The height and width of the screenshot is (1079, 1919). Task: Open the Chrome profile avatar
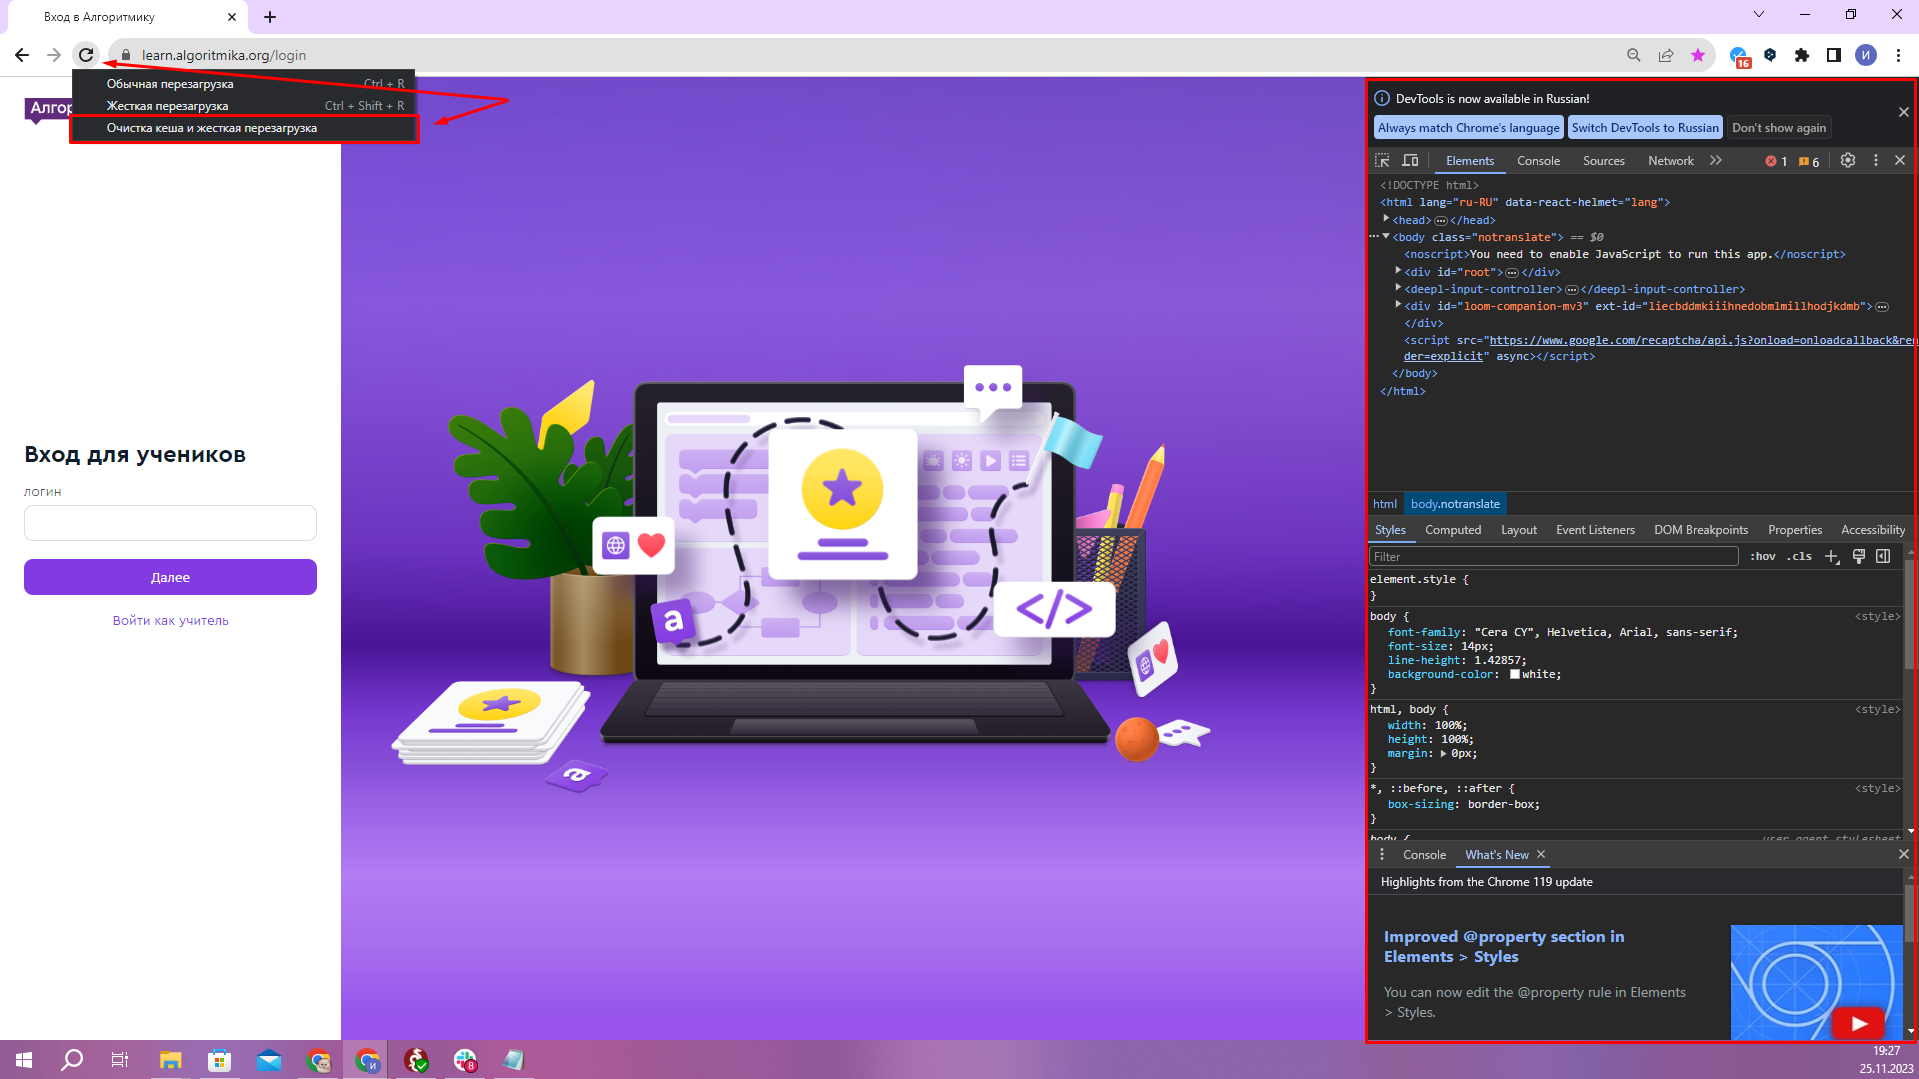1866,55
